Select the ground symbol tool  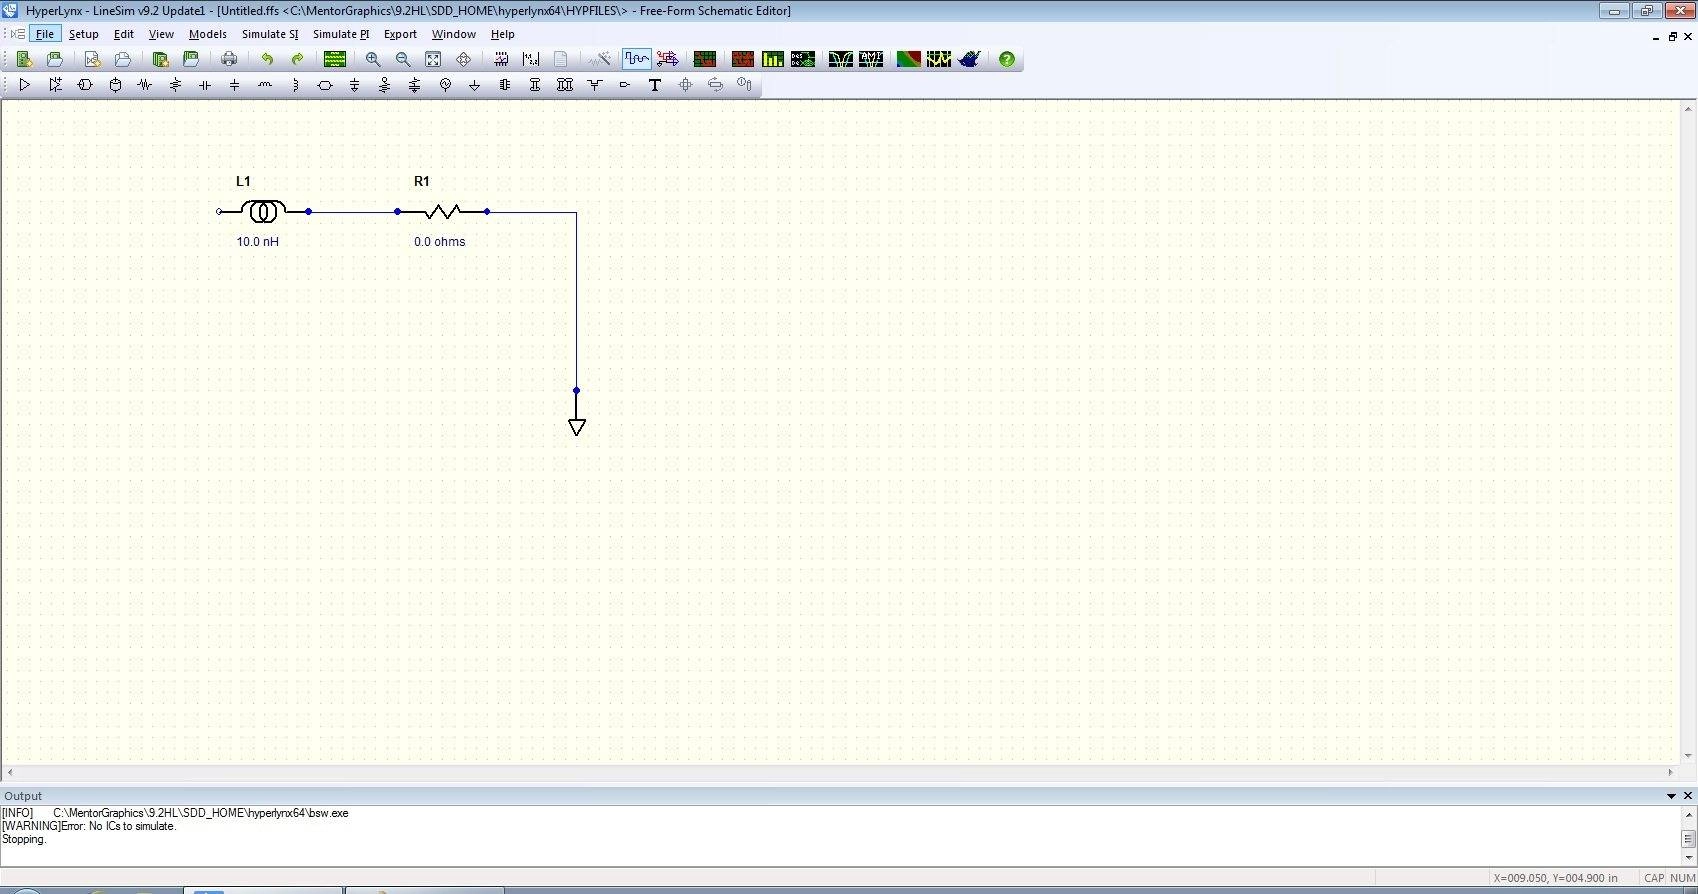pyautogui.click(x=475, y=85)
